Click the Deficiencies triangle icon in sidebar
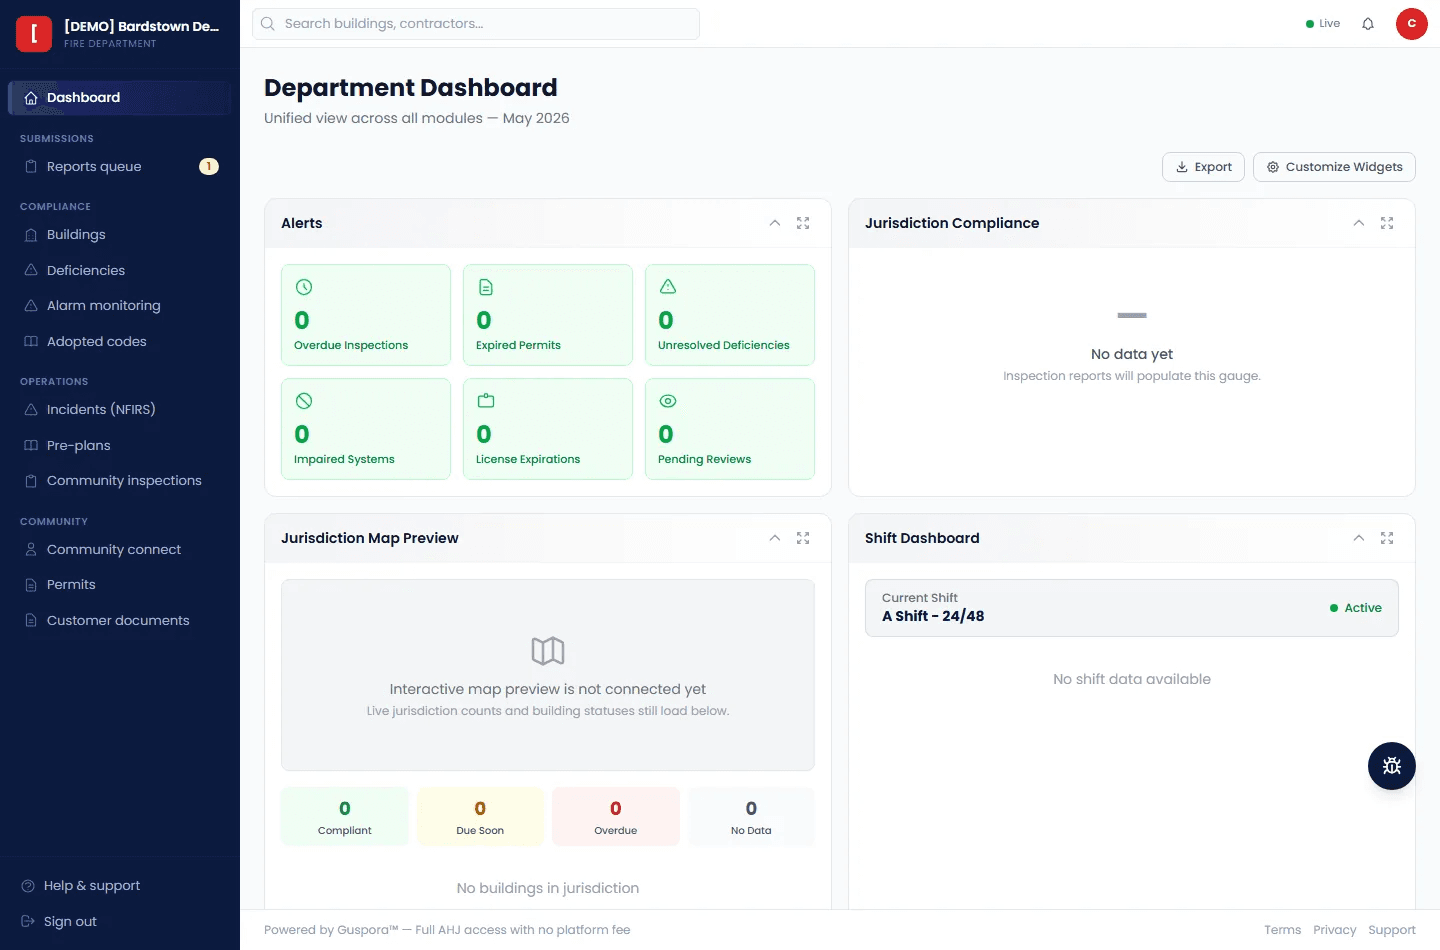Image resolution: width=1440 pixels, height=950 pixels. click(x=31, y=270)
